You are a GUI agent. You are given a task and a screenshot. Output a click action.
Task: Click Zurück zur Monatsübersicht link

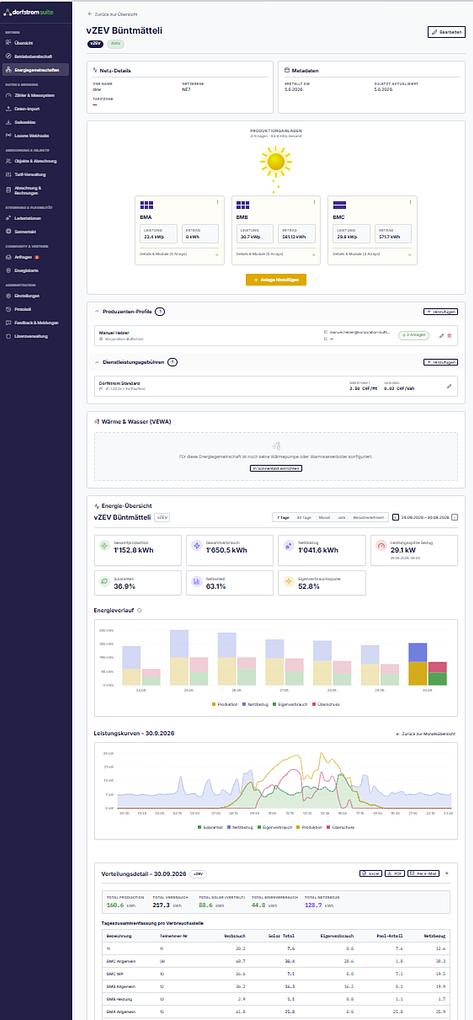(426, 733)
